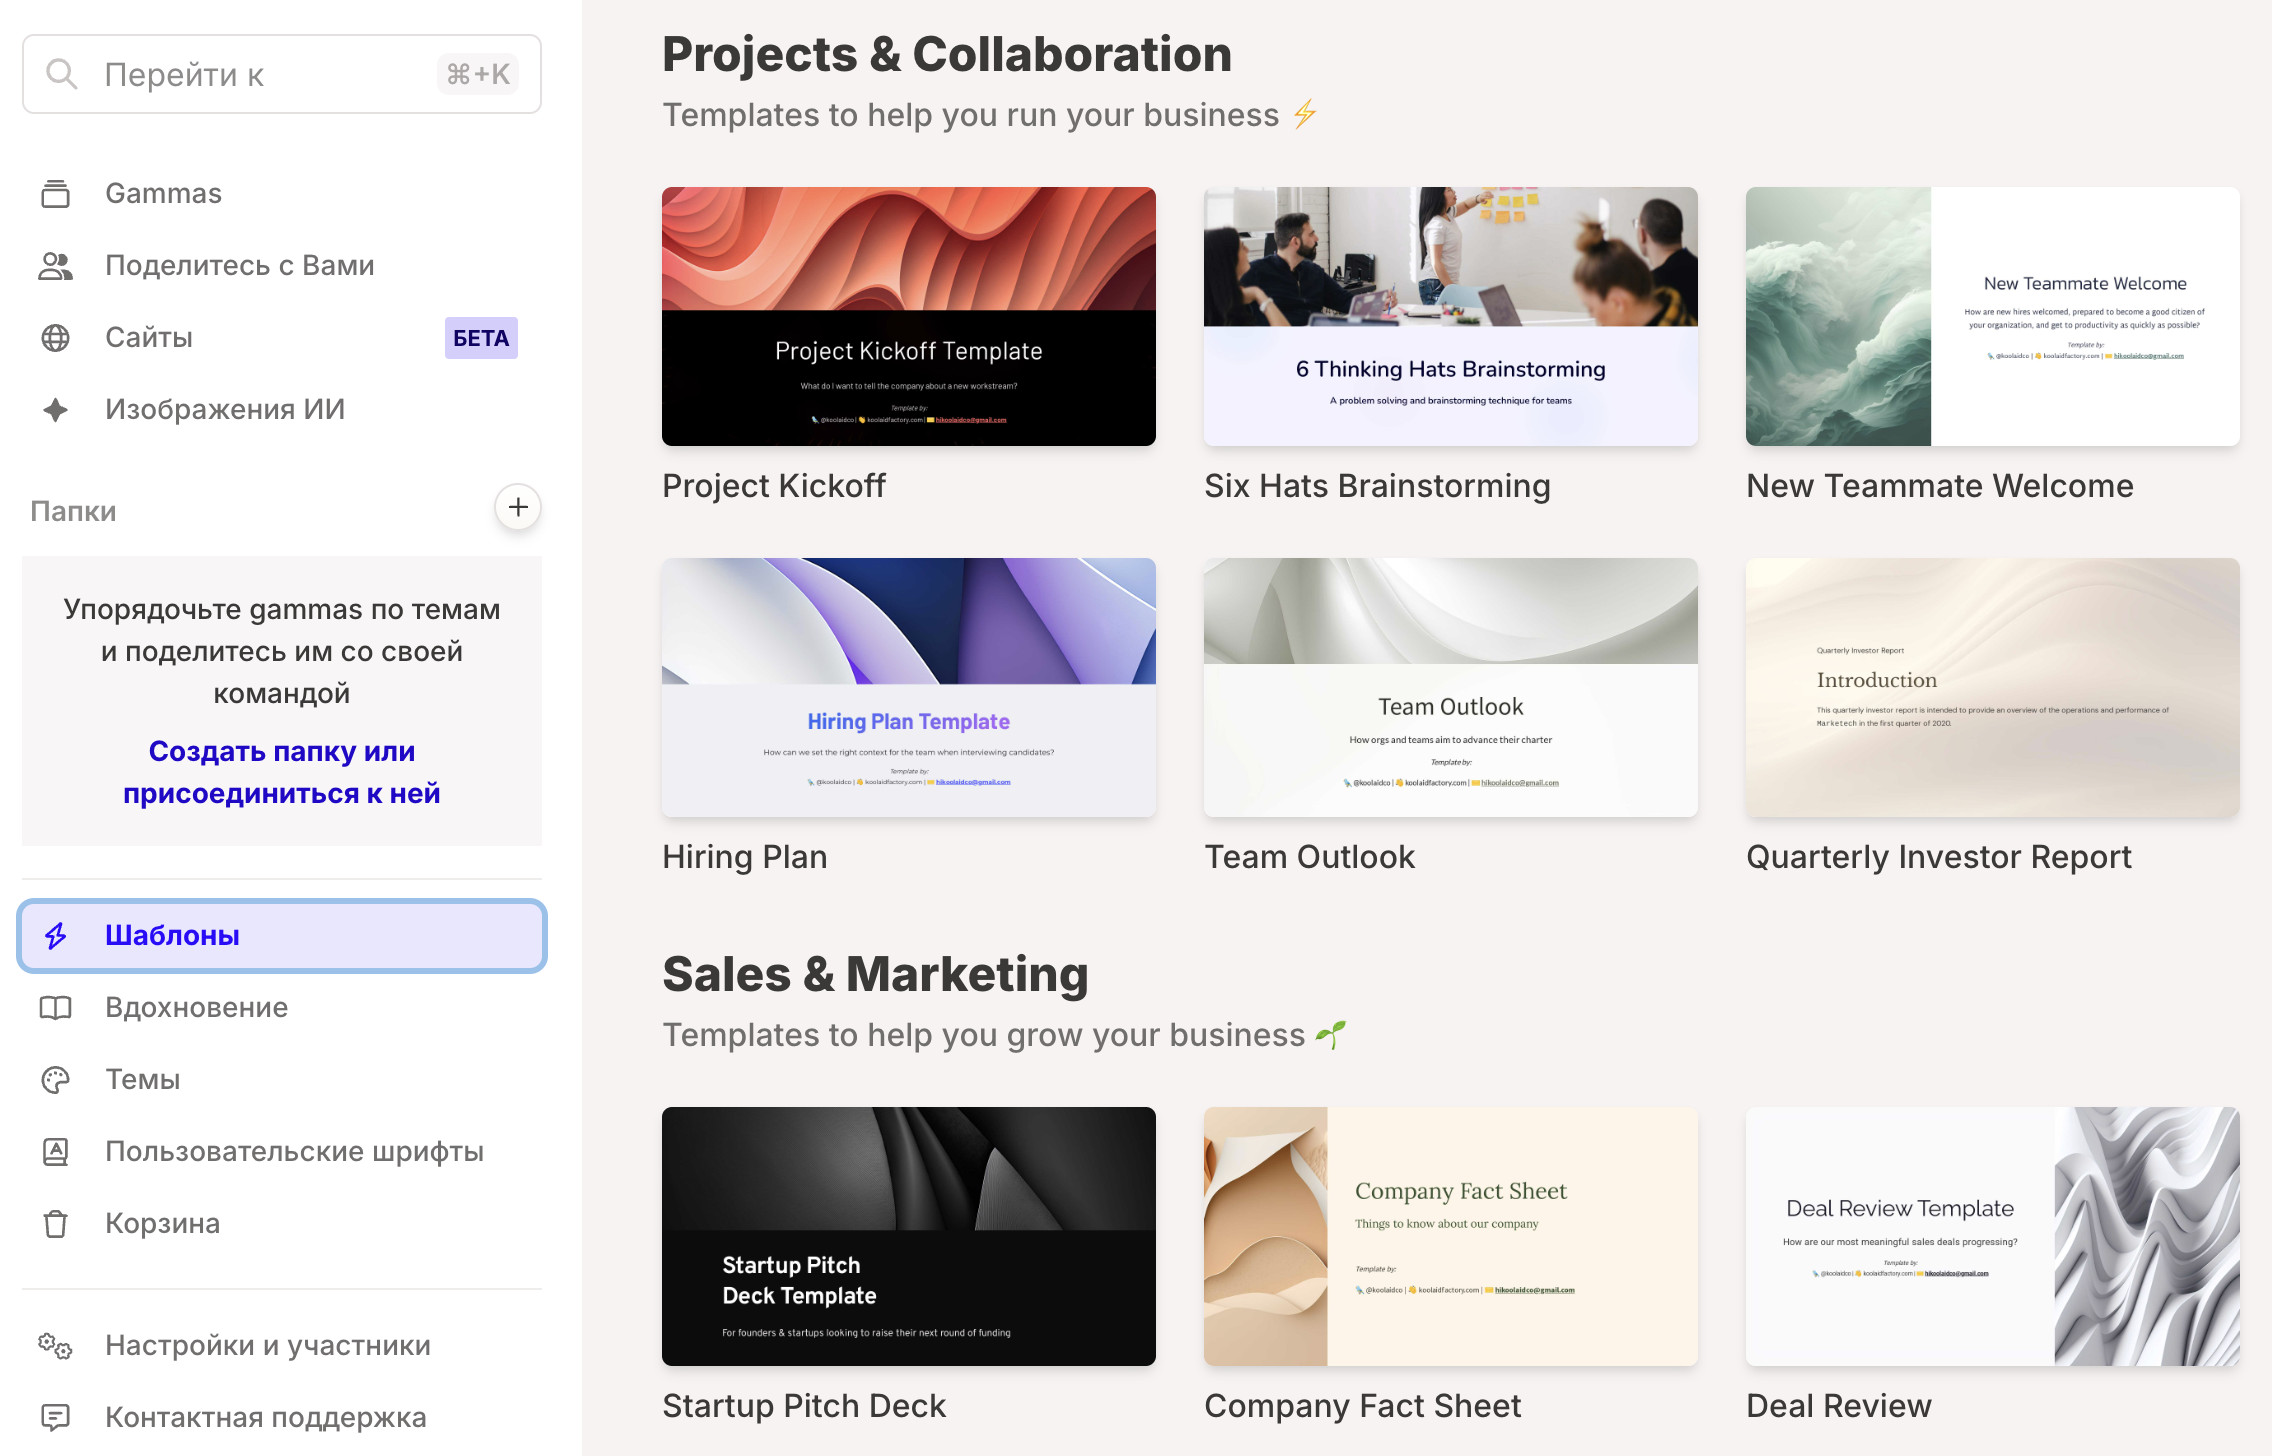Viewport: 2272px width, 1456px height.
Task: Choose the Startup Pitch Deck template
Action: [909, 1236]
